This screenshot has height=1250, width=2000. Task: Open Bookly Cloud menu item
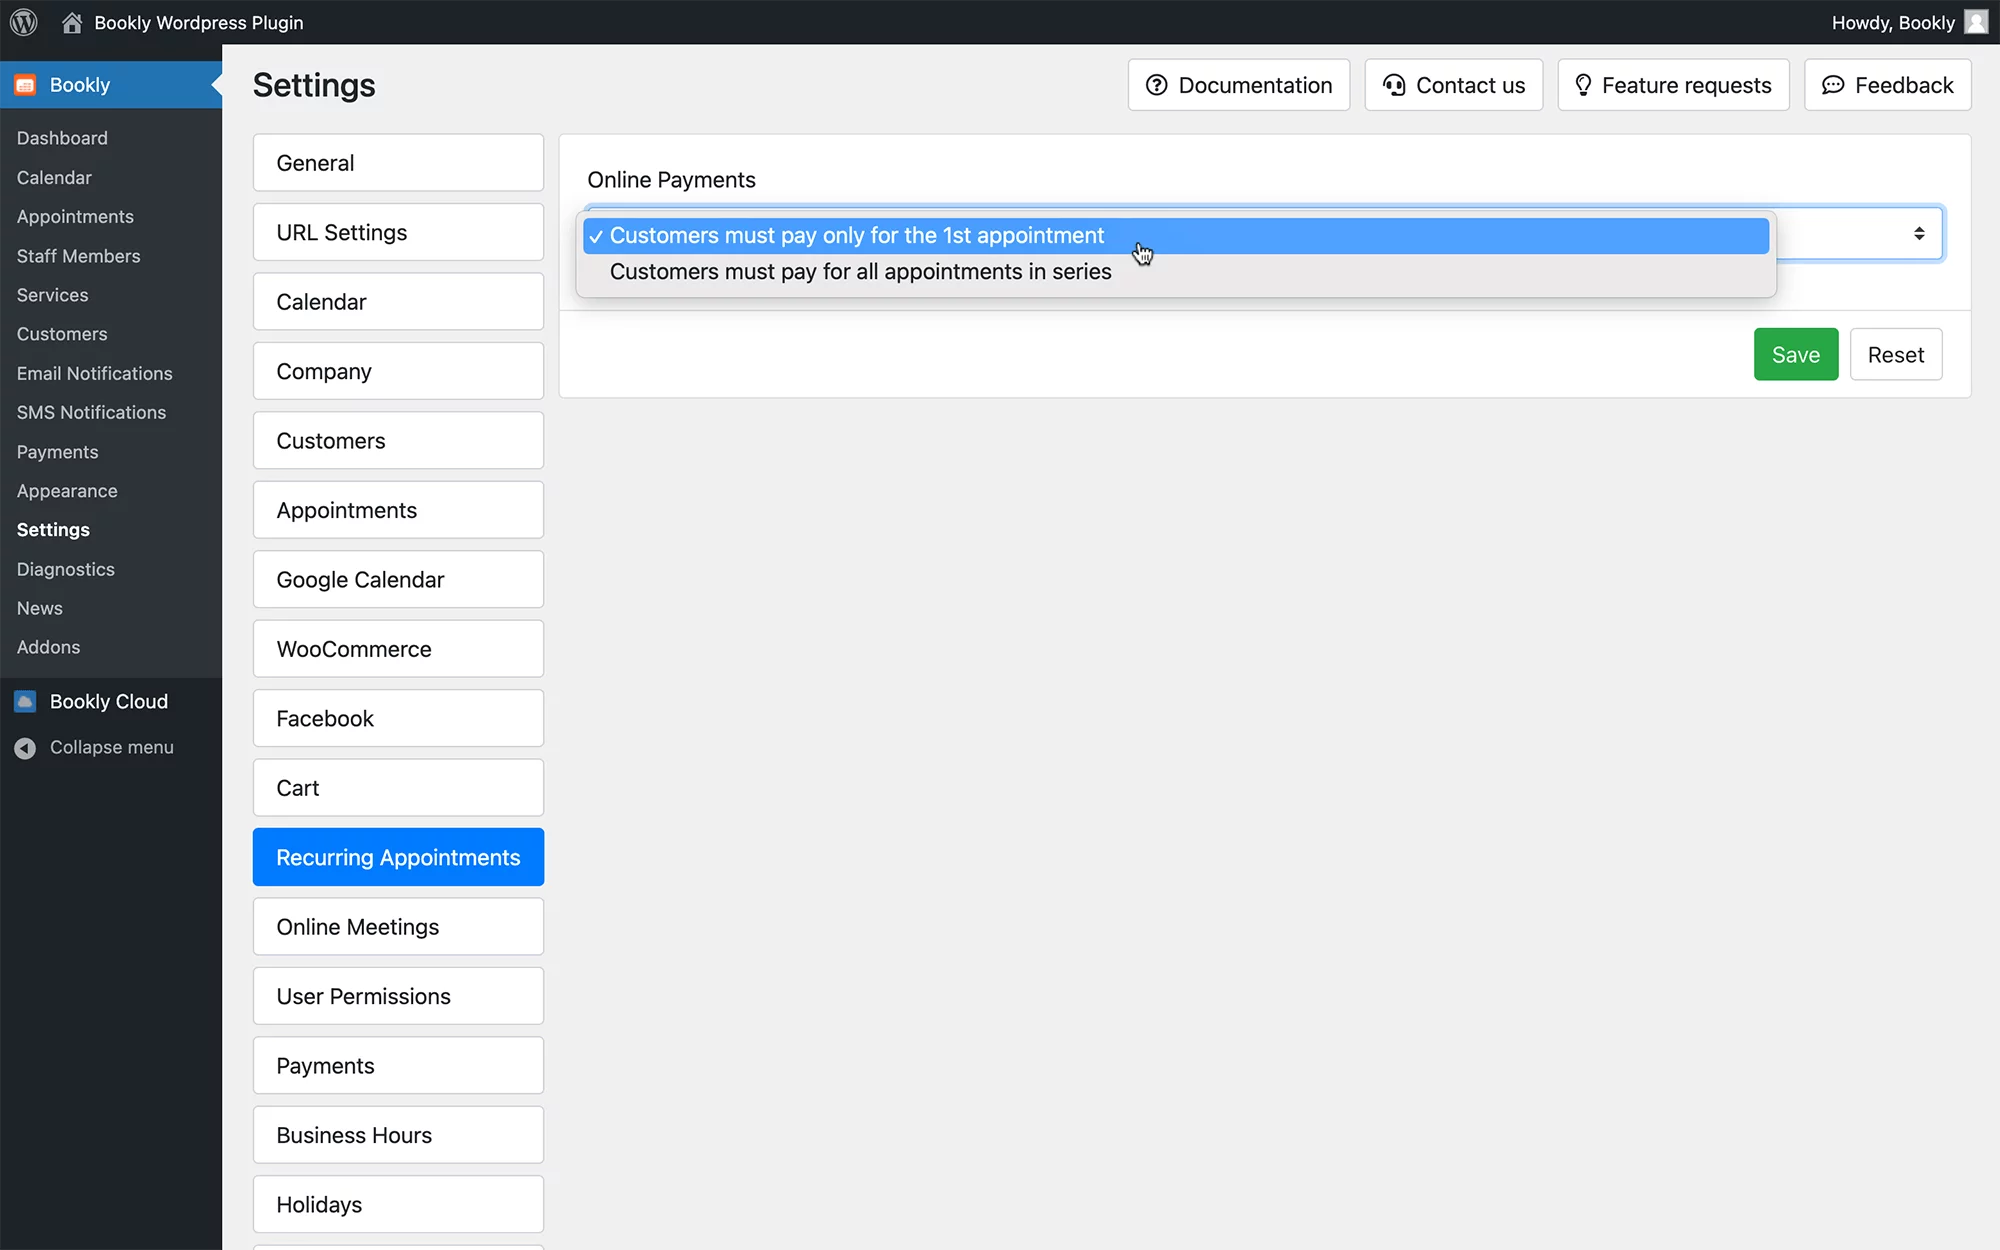click(x=109, y=702)
